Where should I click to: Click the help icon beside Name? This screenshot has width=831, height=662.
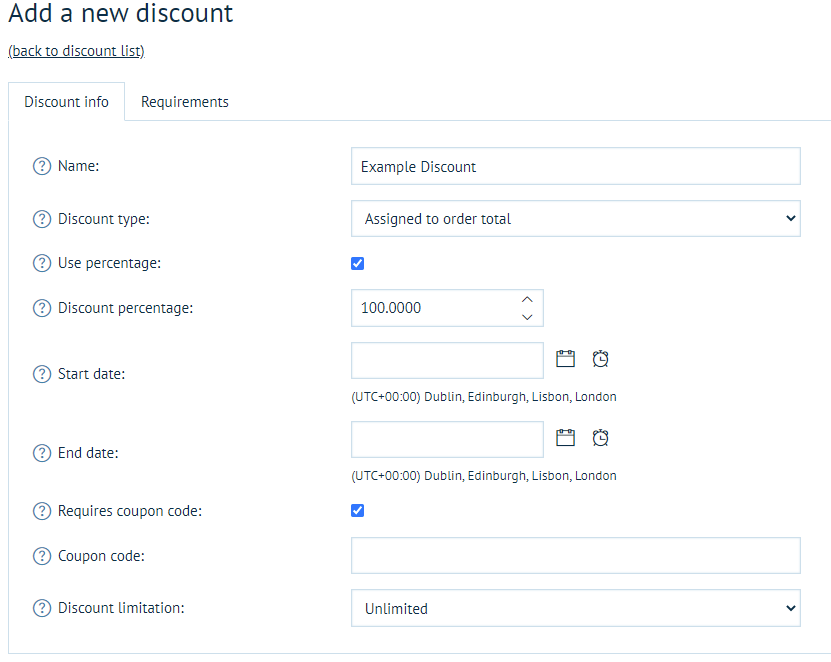[42, 167]
